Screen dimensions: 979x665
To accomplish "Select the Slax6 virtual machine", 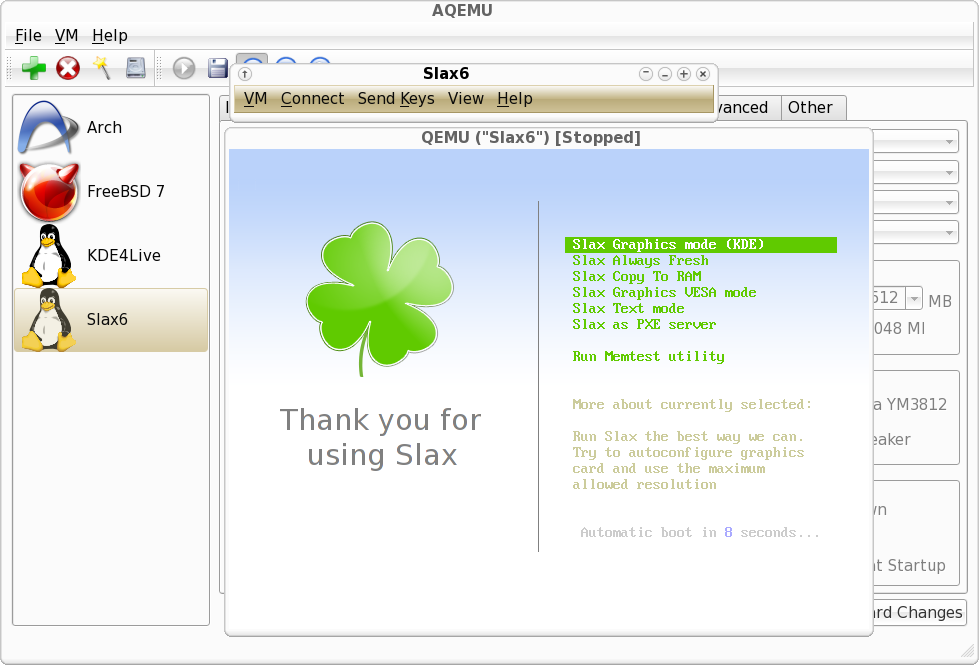I will (111, 320).
